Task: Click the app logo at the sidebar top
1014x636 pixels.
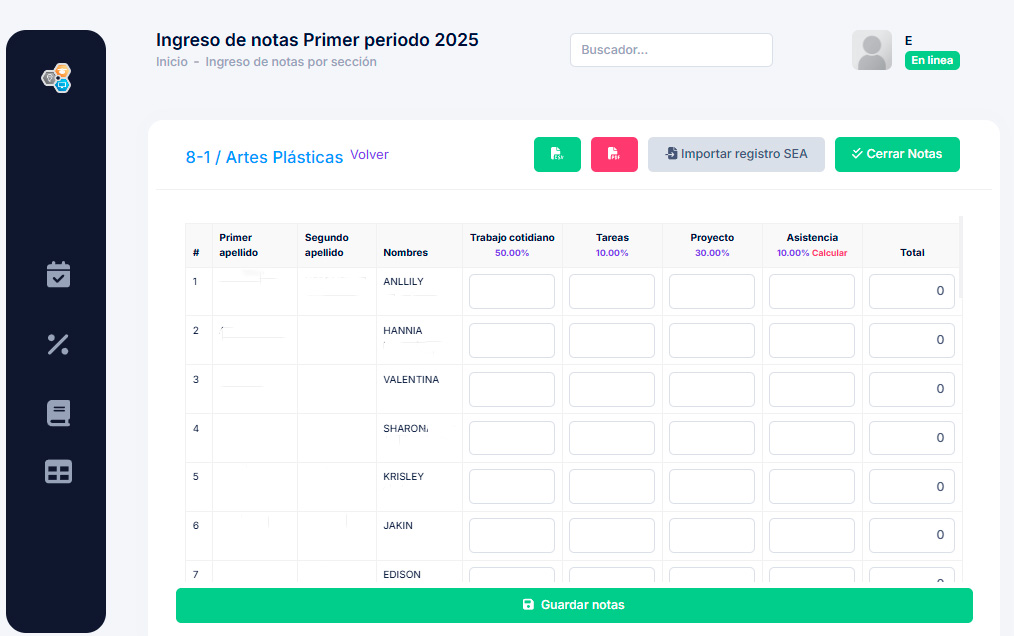Action: tap(55, 78)
